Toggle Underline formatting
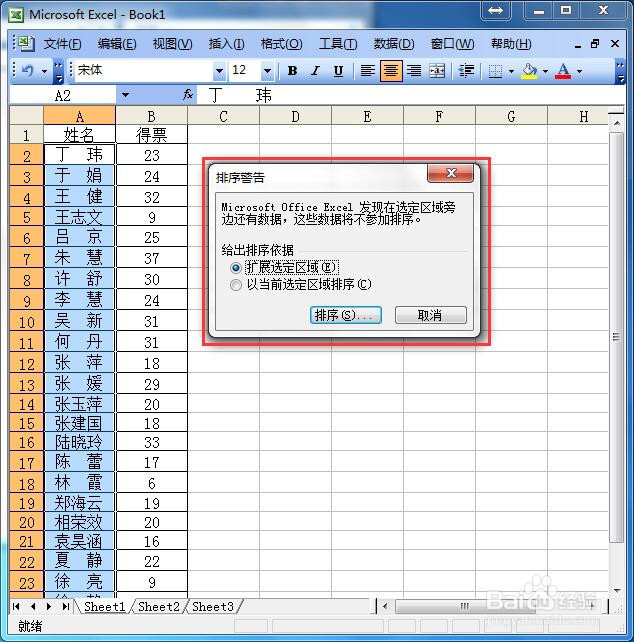The height and width of the screenshot is (642, 634). coord(338,71)
